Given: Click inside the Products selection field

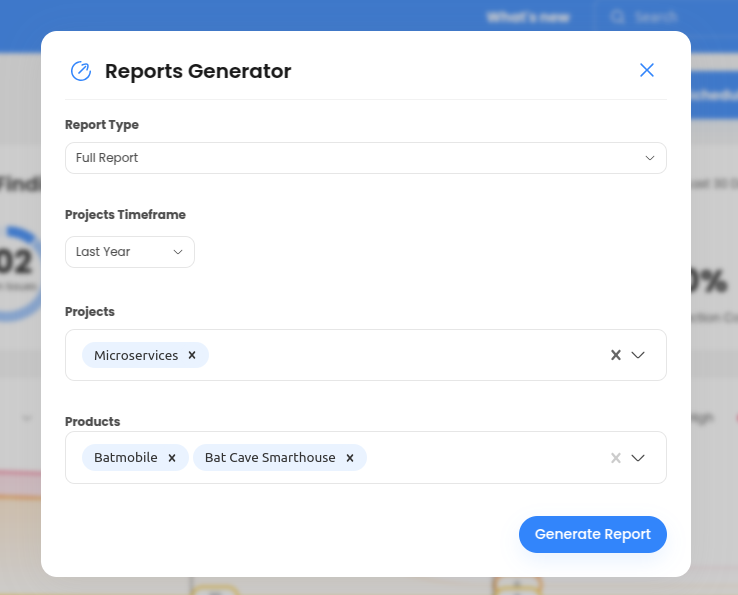Looking at the screenshot, I should tap(366, 458).
